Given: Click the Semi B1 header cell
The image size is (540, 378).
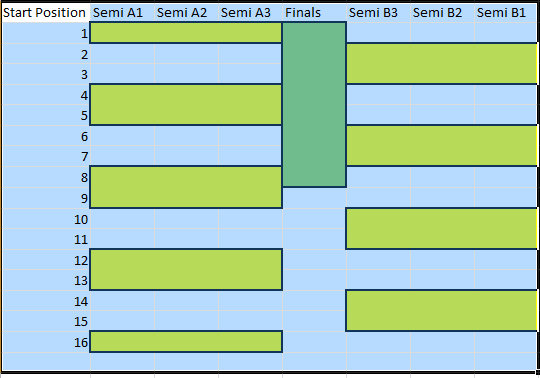Looking at the screenshot, I should click(506, 13).
